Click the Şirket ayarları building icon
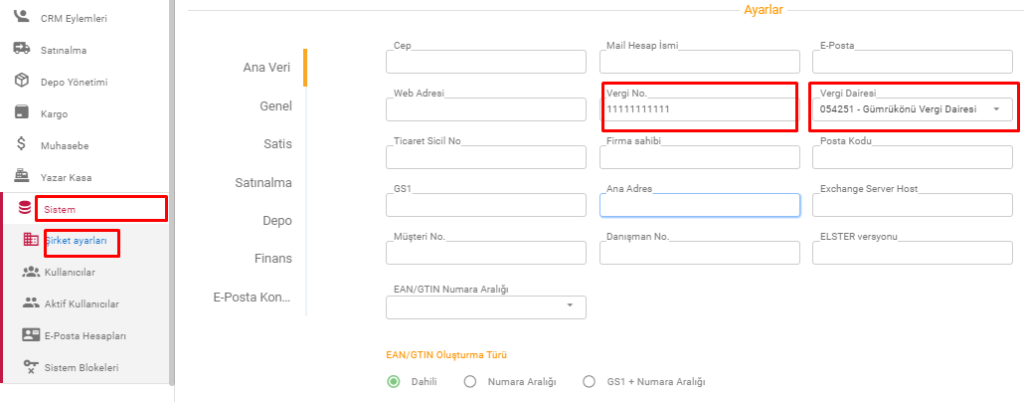1024x402 pixels. 31,240
